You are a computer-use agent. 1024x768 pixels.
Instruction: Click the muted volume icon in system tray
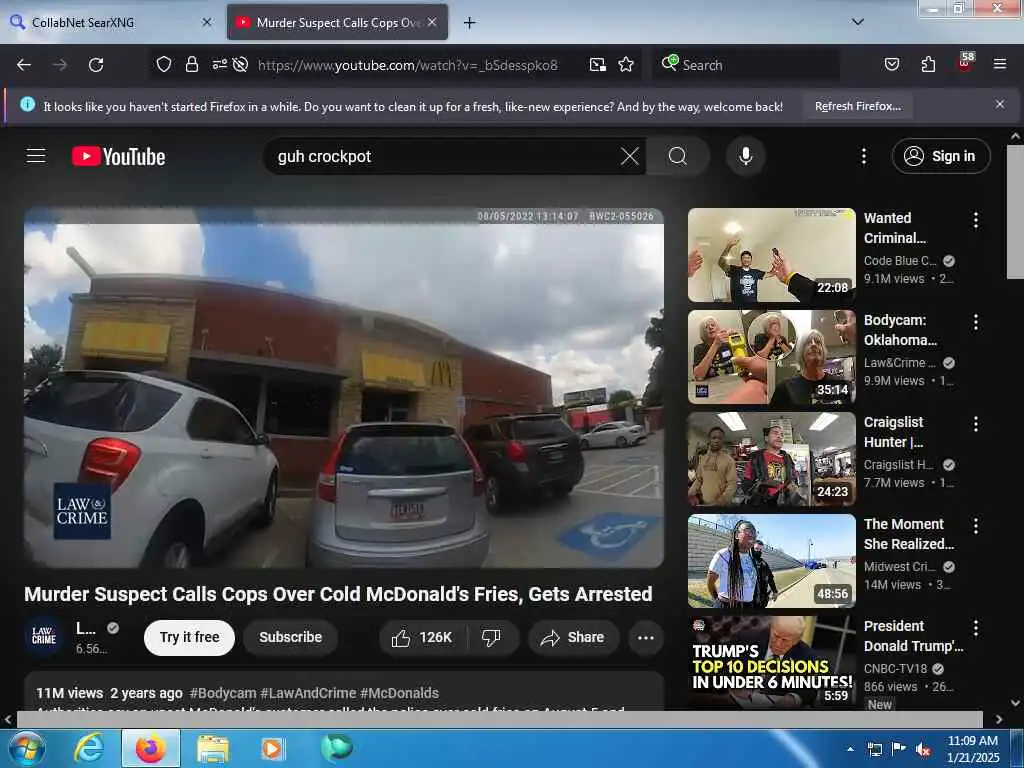(x=923, y=749)
